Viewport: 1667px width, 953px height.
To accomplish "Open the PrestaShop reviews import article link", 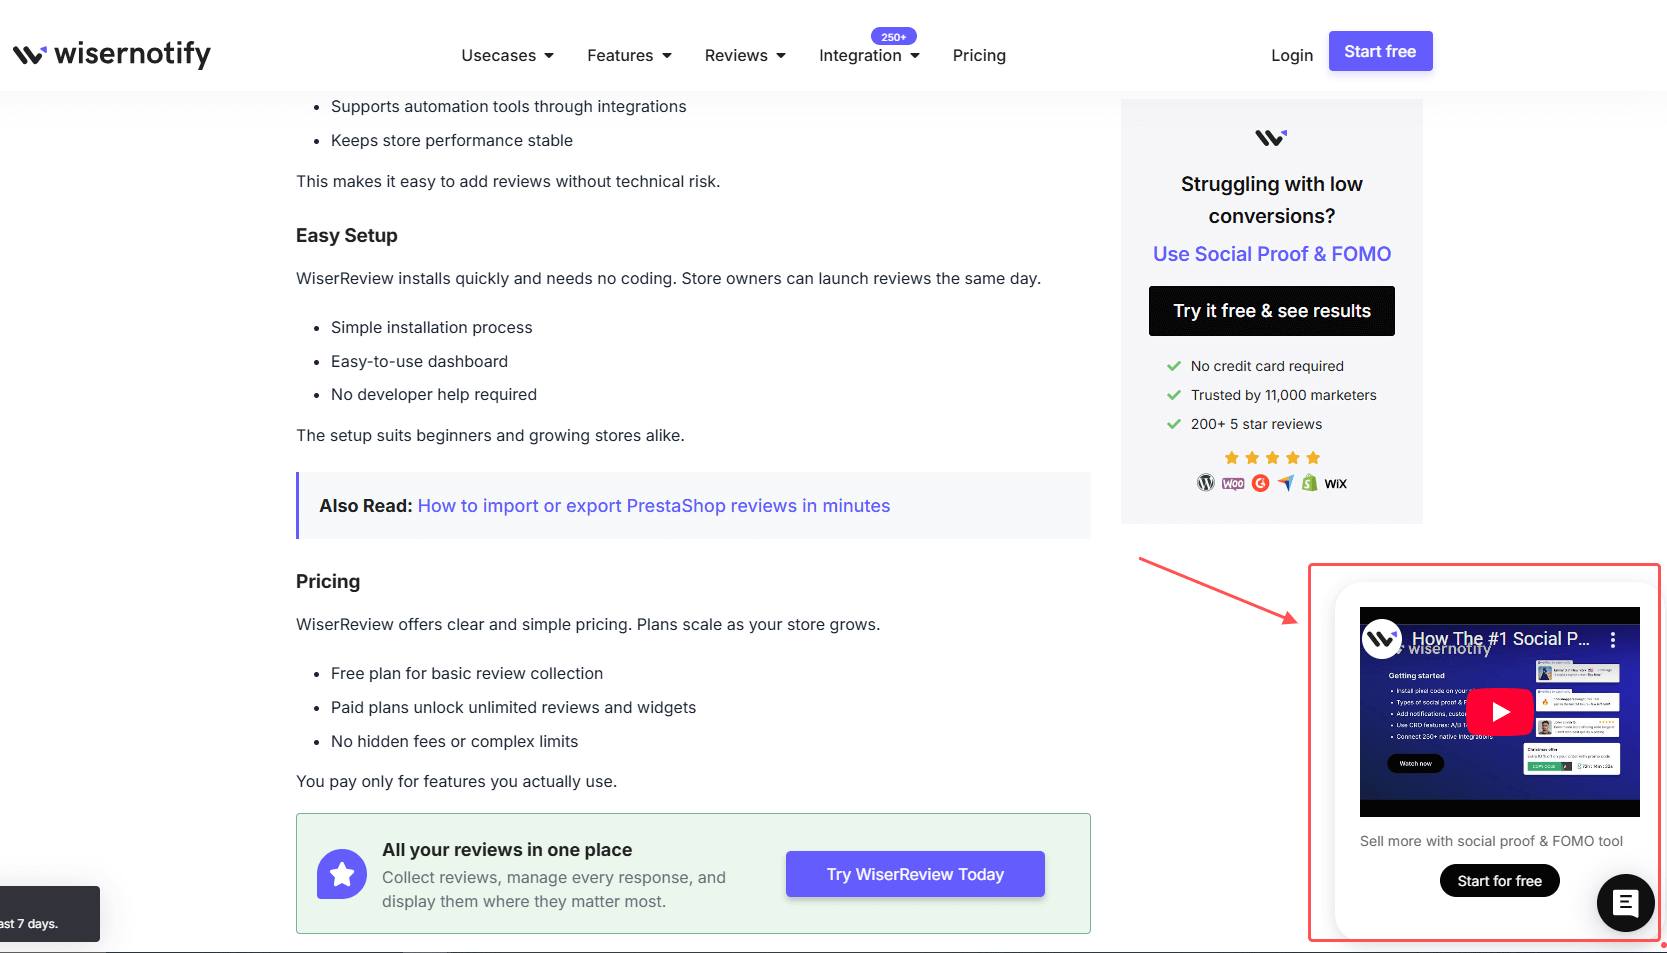I will point(653,505).
